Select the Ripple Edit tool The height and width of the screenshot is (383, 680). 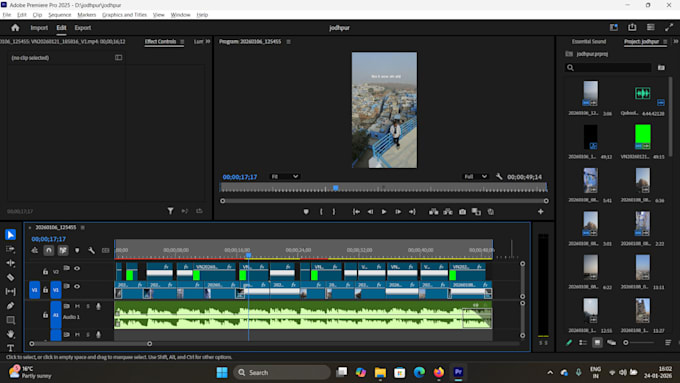(x=10, y=263)
